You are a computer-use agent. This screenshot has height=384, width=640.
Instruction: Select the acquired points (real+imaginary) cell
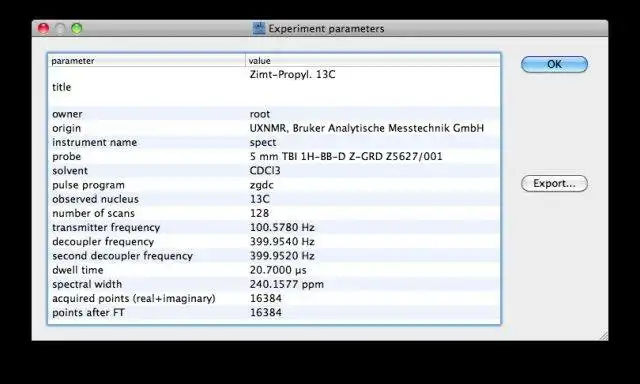point(133,298)
